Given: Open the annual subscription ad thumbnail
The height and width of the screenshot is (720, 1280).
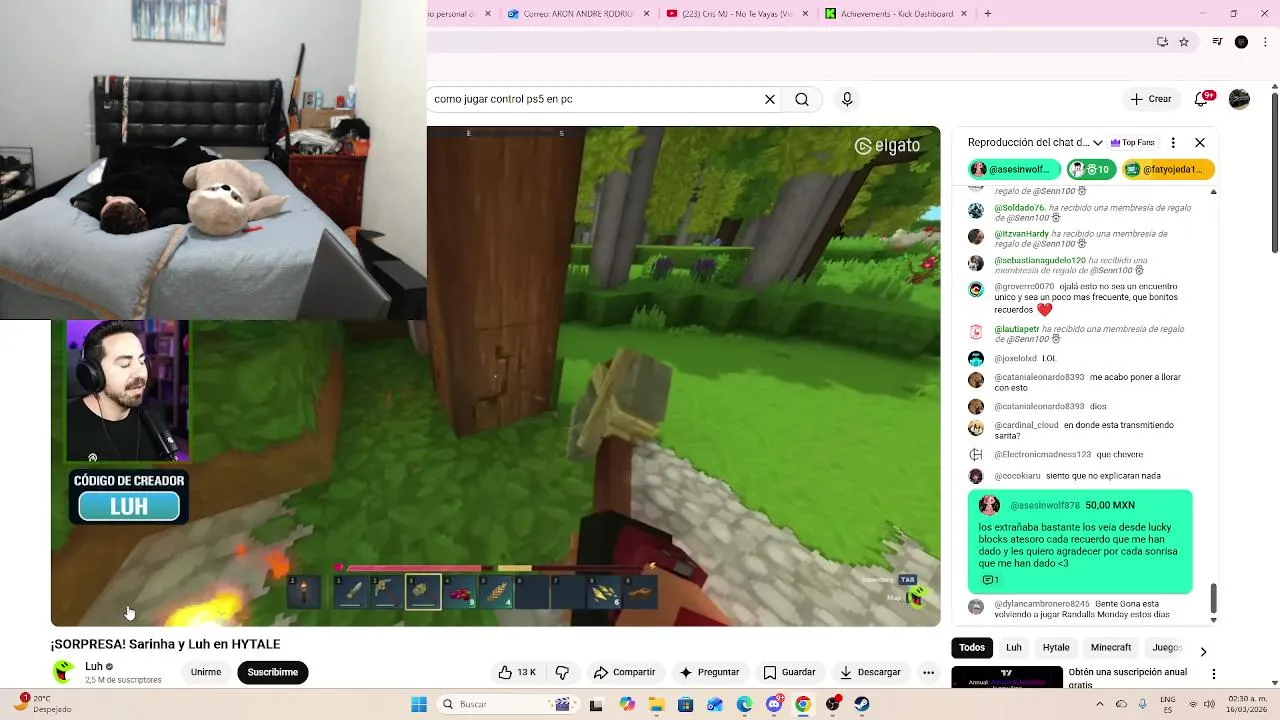Looking at the screenshot, I should pyautogui.click(x=1007, y=677).
